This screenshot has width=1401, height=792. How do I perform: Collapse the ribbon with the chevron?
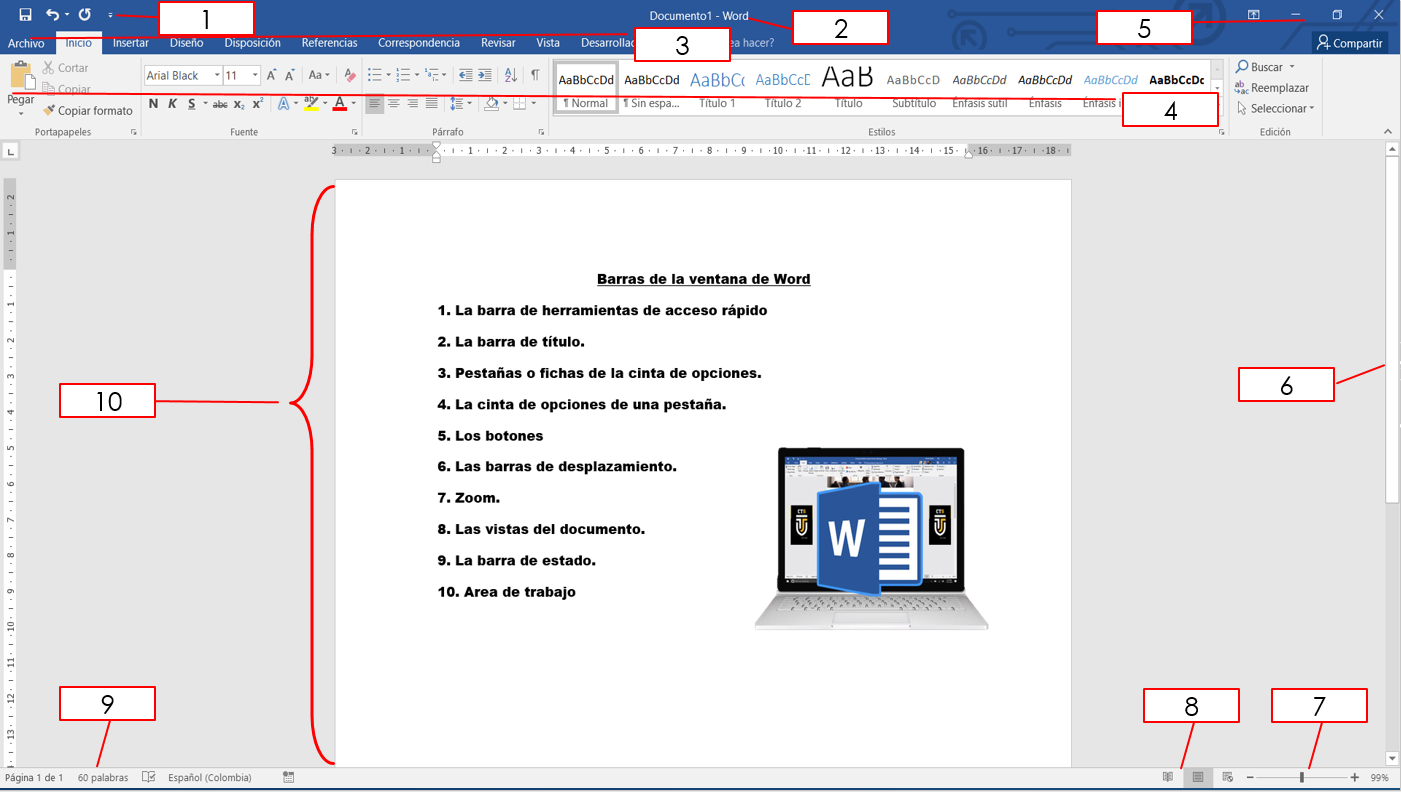(x=1387, y=132)
